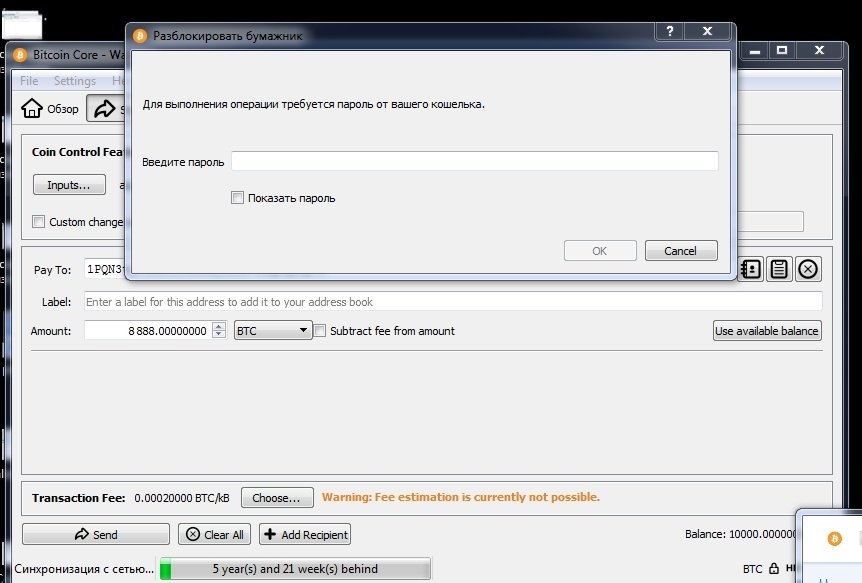The height and width of the screenshot is (583, 862).
Task: Click the paste address from clipboard icon
Action: tap(779, 269)
